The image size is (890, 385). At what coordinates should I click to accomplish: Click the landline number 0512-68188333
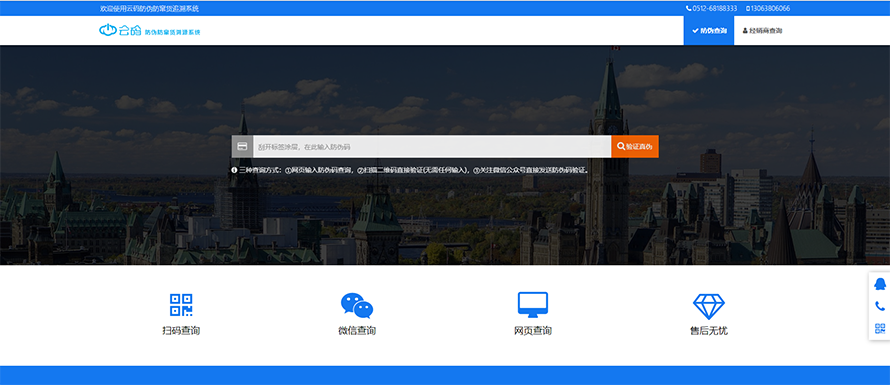[x=715, y=9]
